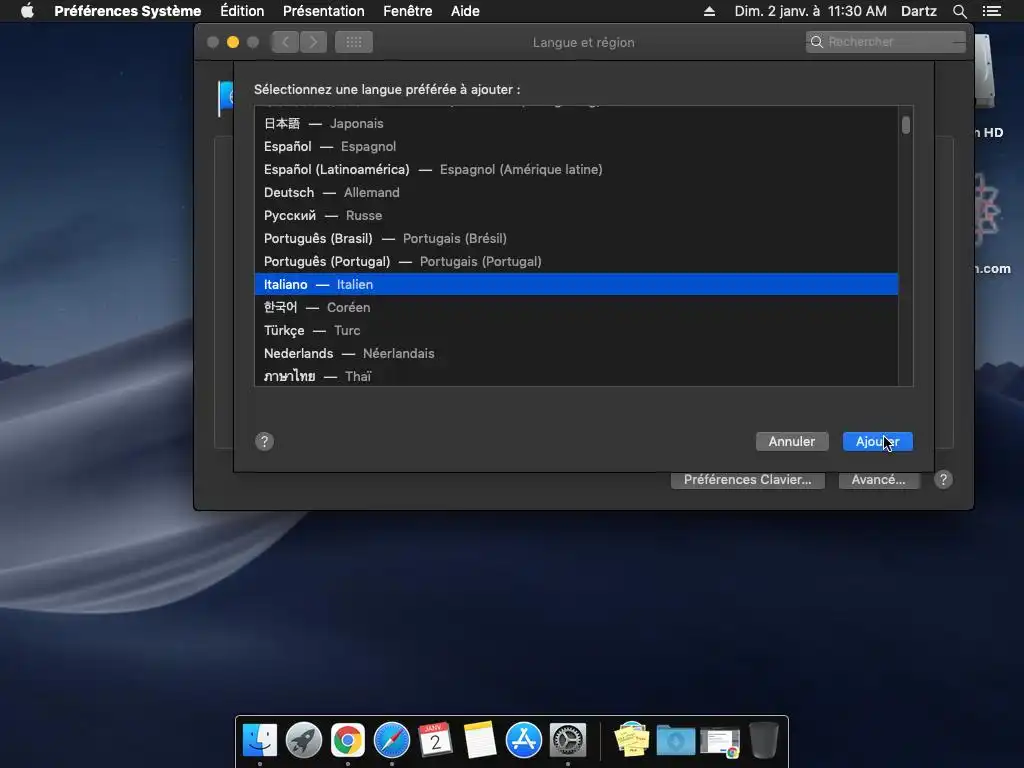
Task: Open the Trash in the Dock
Action: [763, 741]
